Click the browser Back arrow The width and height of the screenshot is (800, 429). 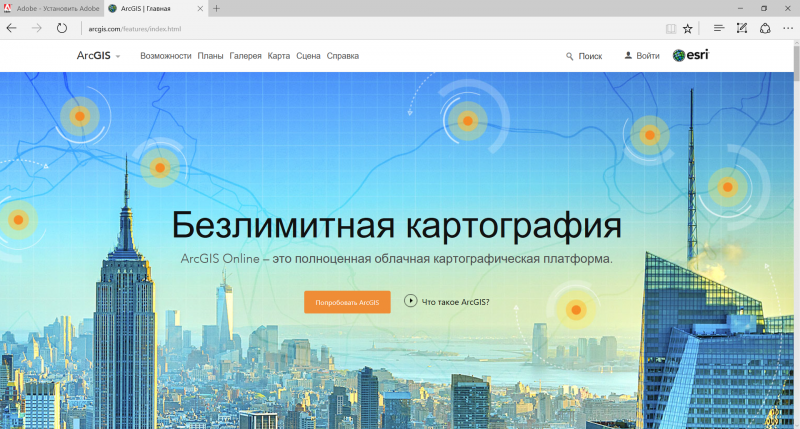(11, 28)
